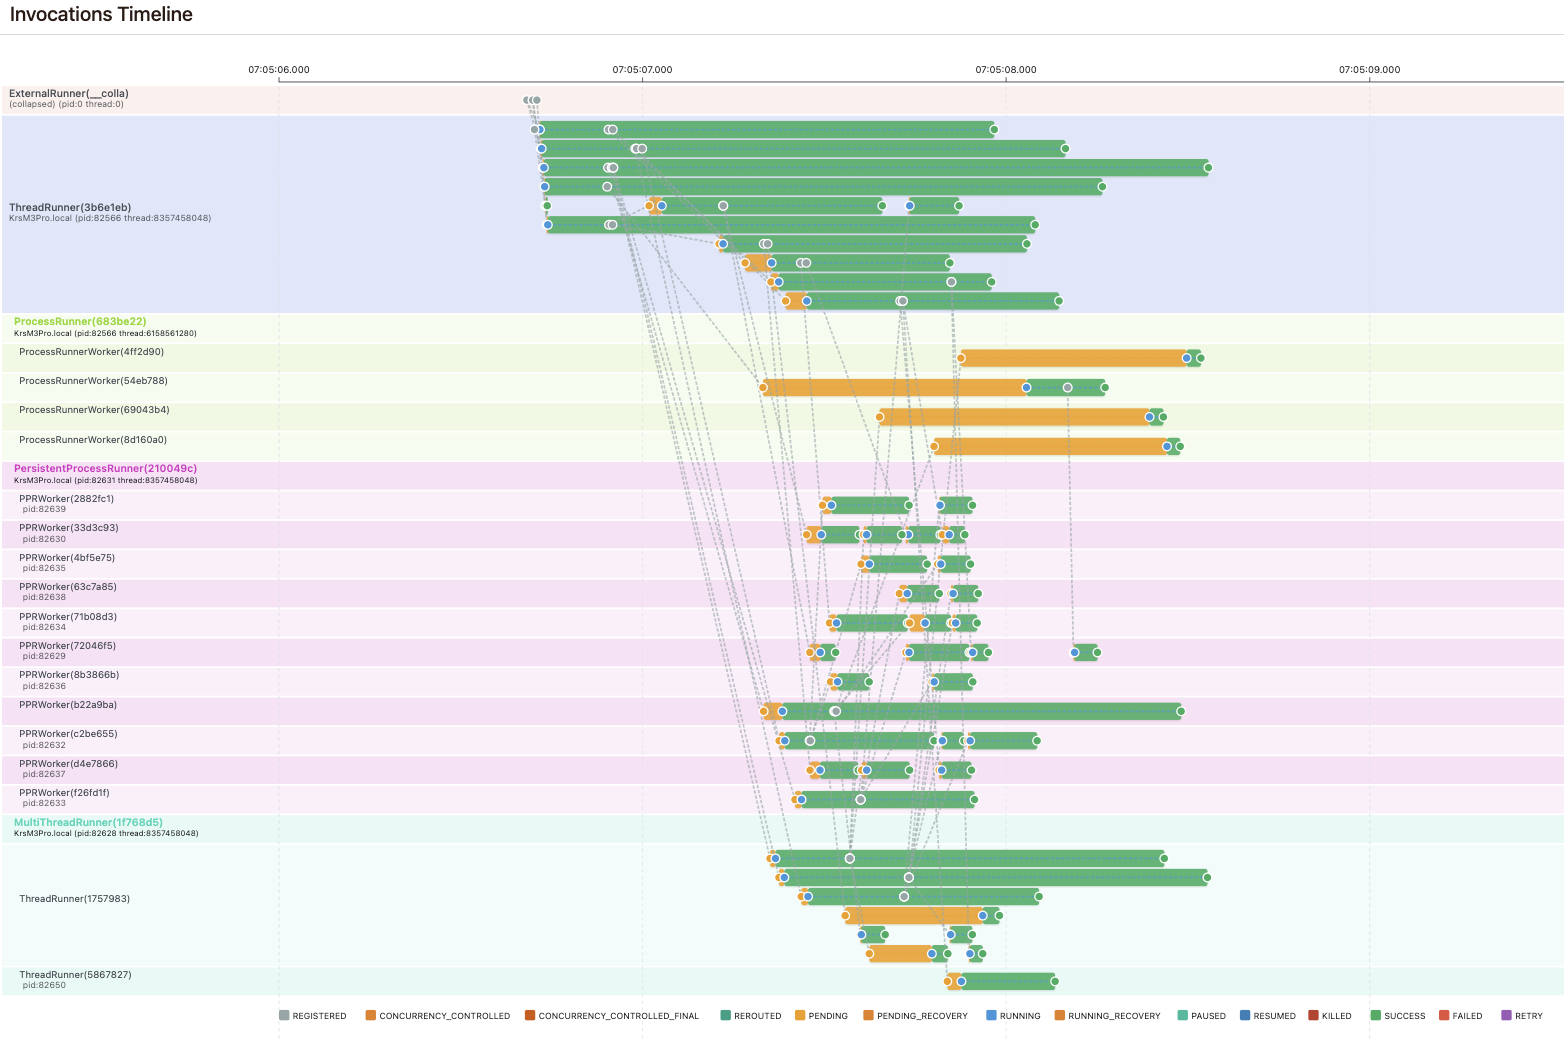Expand the collapsed ExternalRunner(__colla) row
The image size is (1564, 1041).
(69, 93)
